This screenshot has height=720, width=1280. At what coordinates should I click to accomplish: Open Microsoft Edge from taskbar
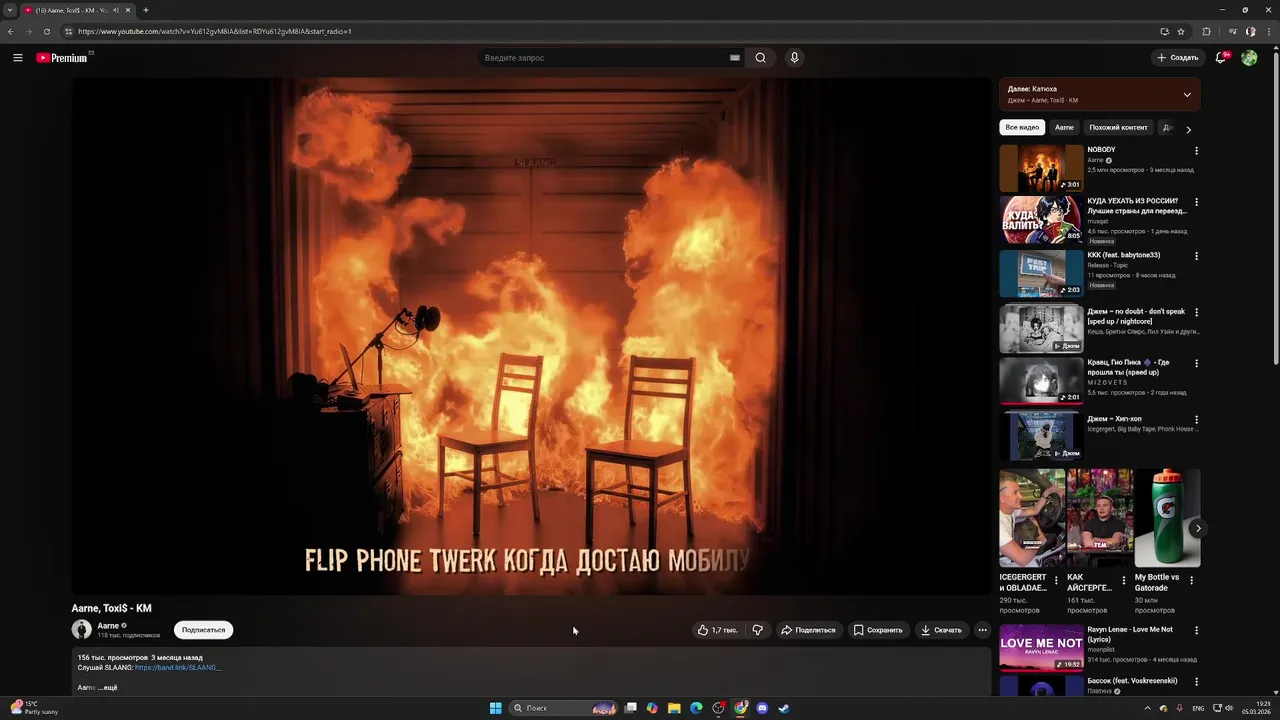point(696,708)
